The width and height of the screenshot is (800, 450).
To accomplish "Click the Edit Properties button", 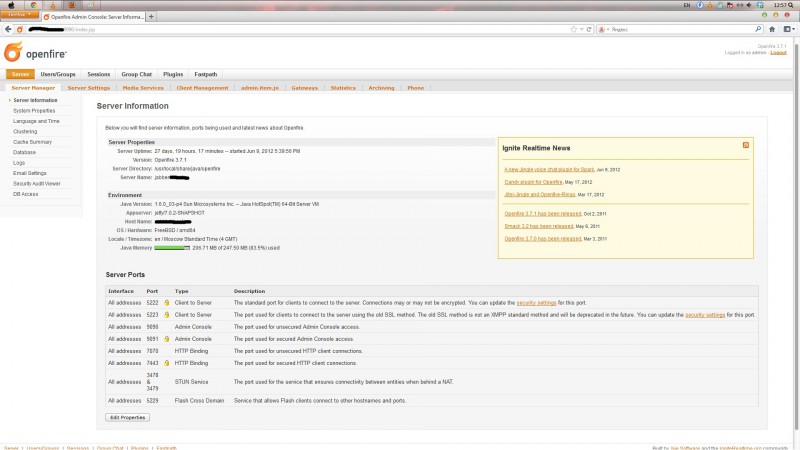I will pyautogui.click(x=128, y=417).
